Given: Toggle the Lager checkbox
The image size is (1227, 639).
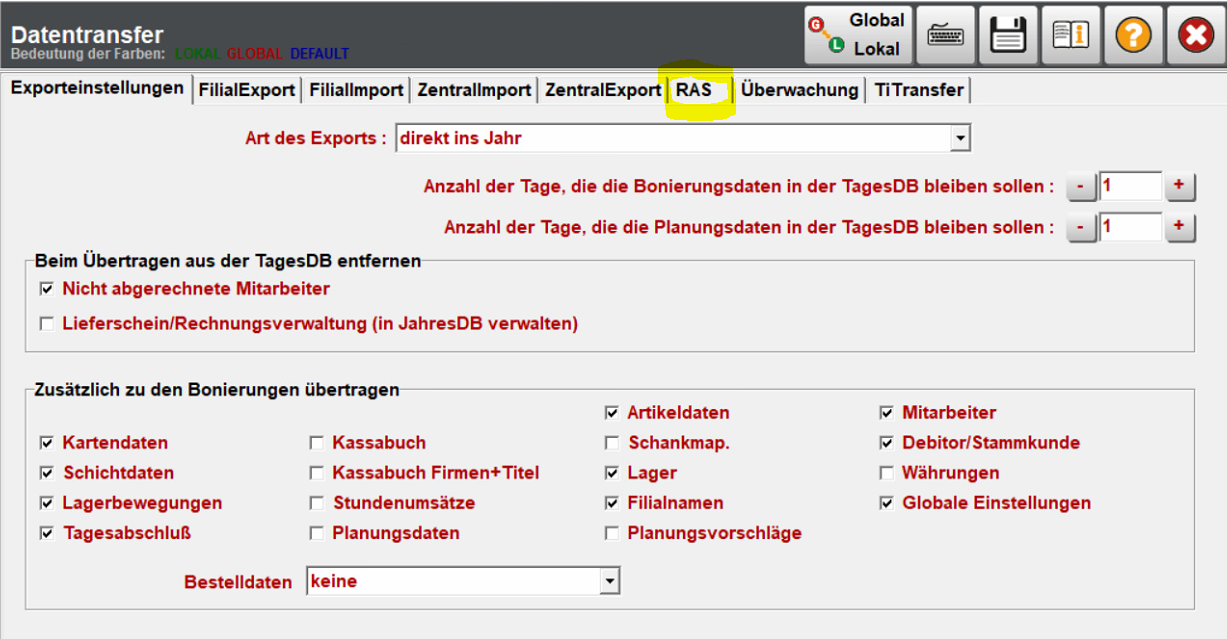Looking at the screenshot, I should 611,473.
